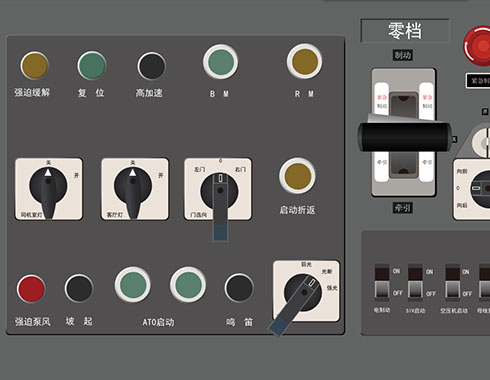490x380 pixels.
Task: Click the red 强迫泵风 button
Action: click(31, 289)
